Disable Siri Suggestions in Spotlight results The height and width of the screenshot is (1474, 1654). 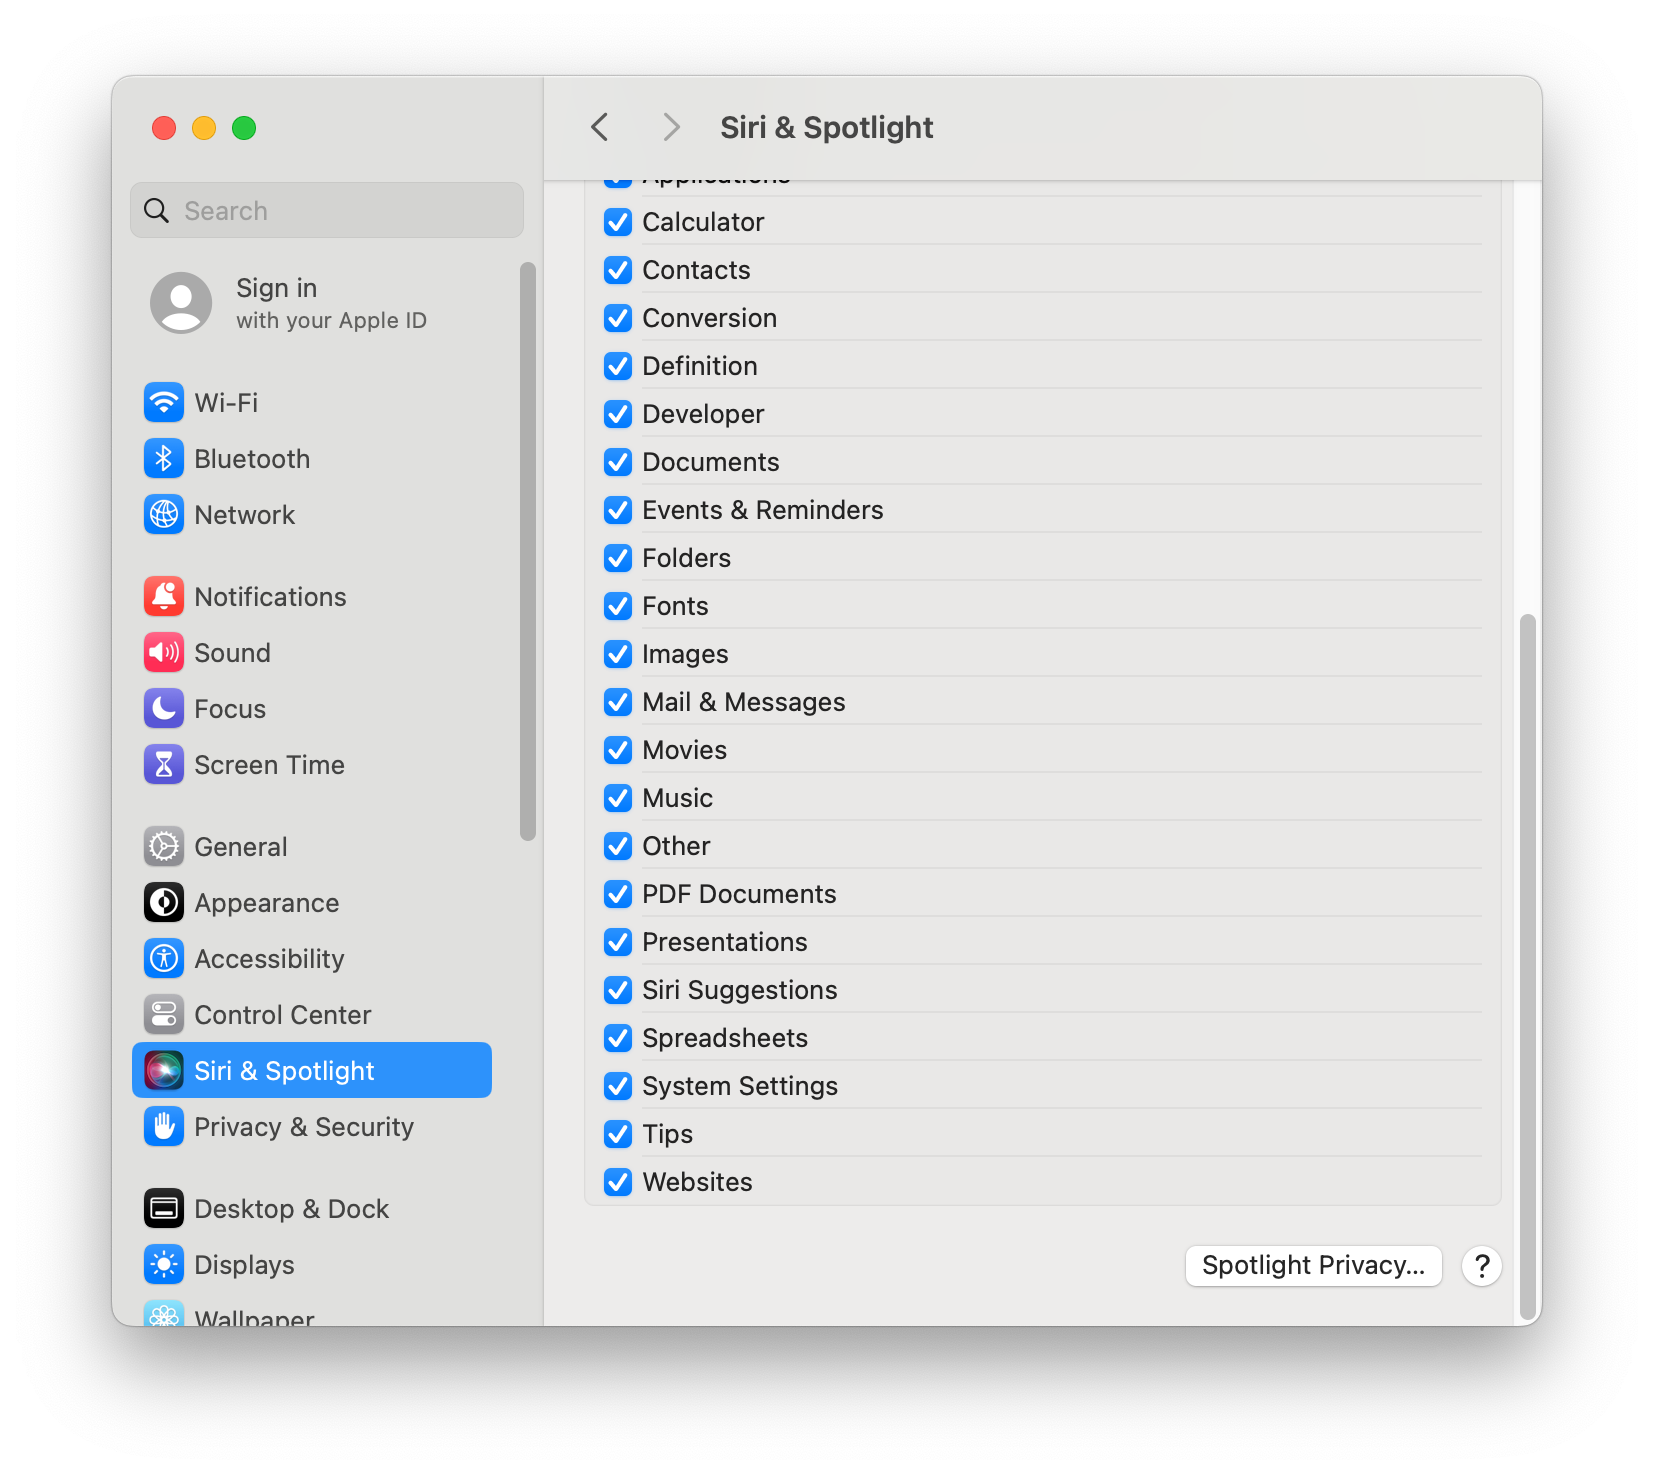click(x=618, y=990)
